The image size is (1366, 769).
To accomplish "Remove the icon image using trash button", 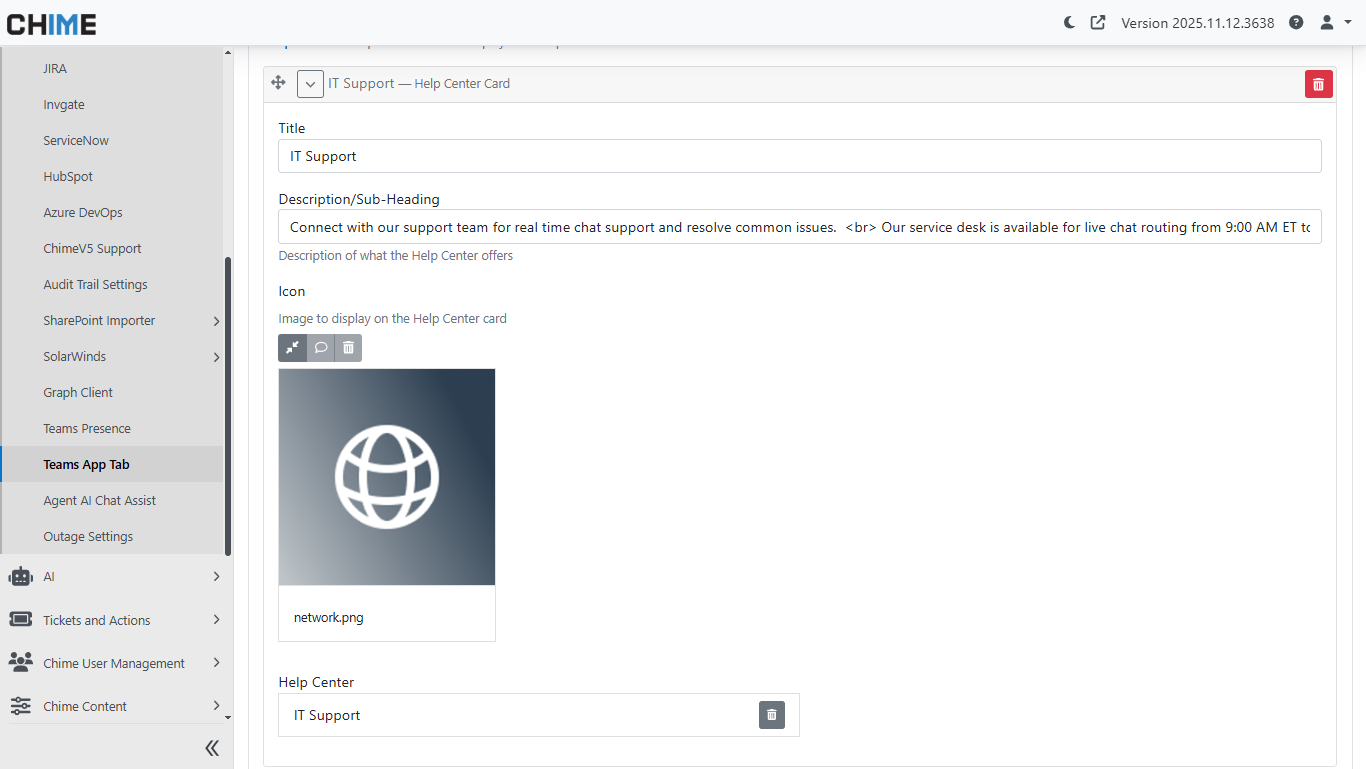I will coord(348,348).
